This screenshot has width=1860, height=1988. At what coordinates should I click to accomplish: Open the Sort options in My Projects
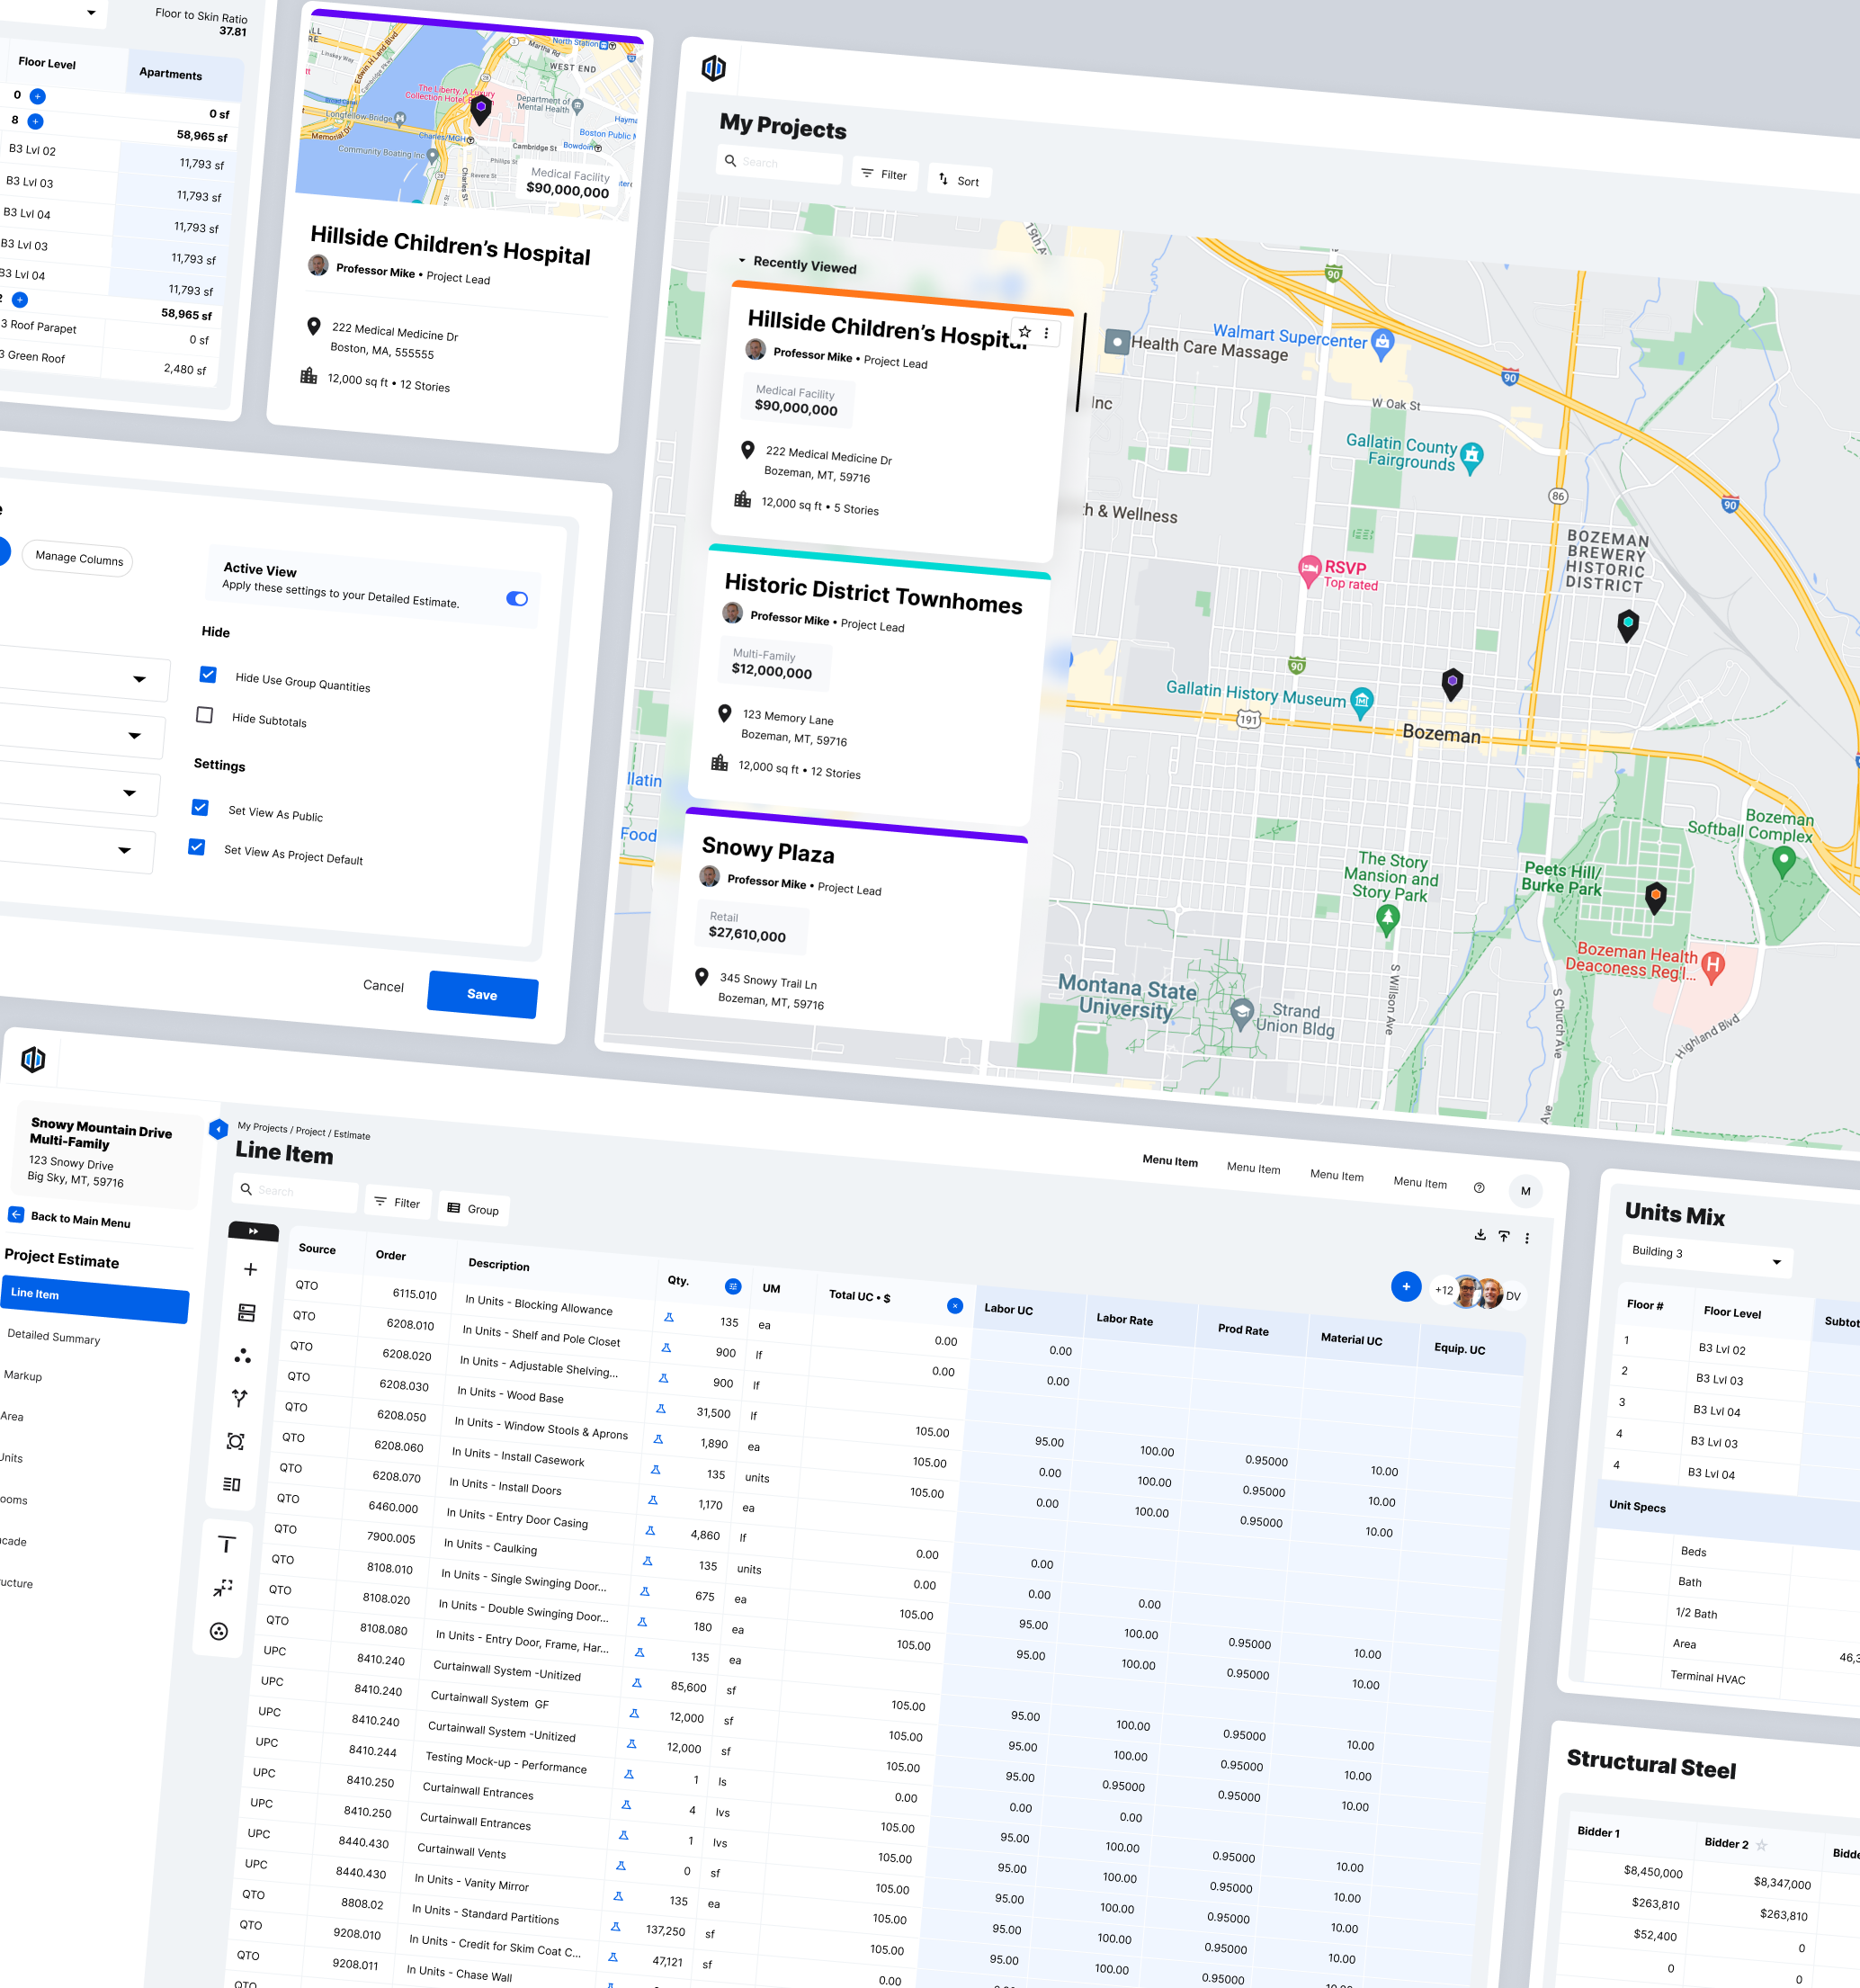[x=959, y=181]
